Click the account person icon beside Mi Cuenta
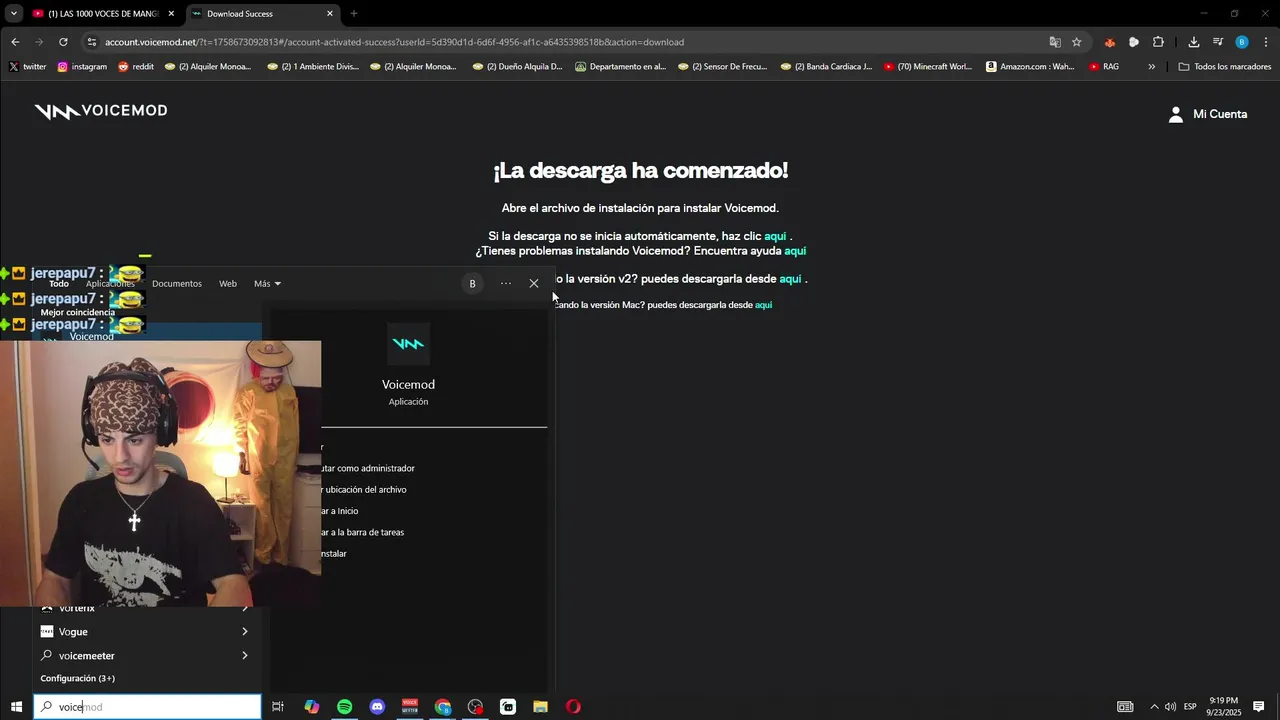 click(1176, 114)
